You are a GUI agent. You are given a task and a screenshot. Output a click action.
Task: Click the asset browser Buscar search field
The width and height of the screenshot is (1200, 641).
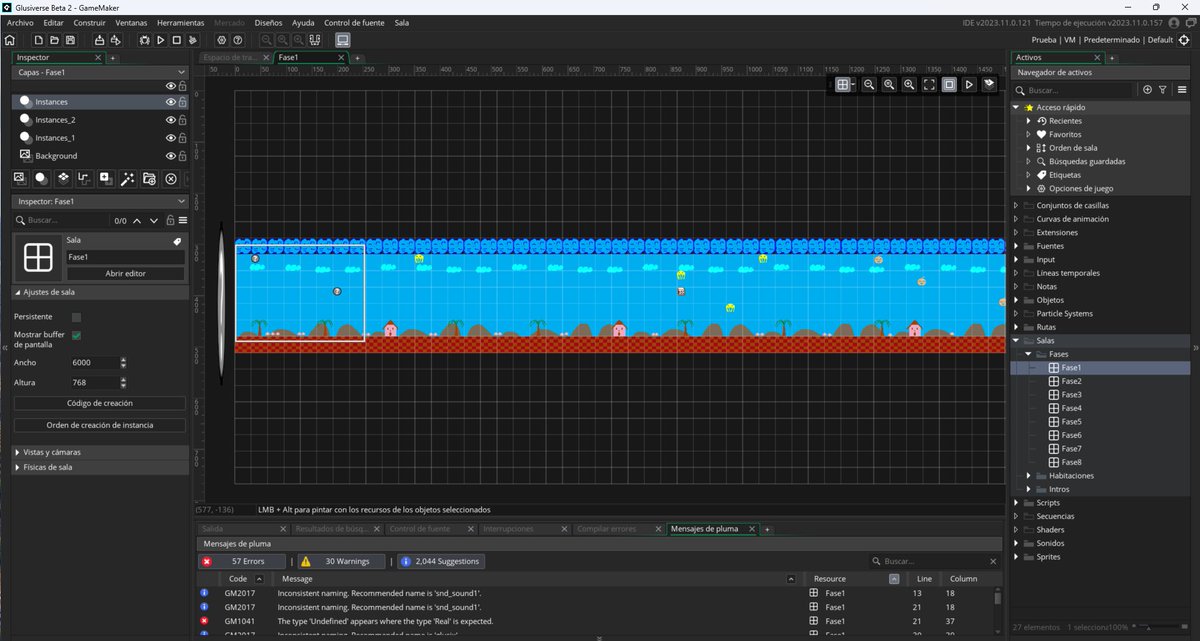coord(1076,90)
